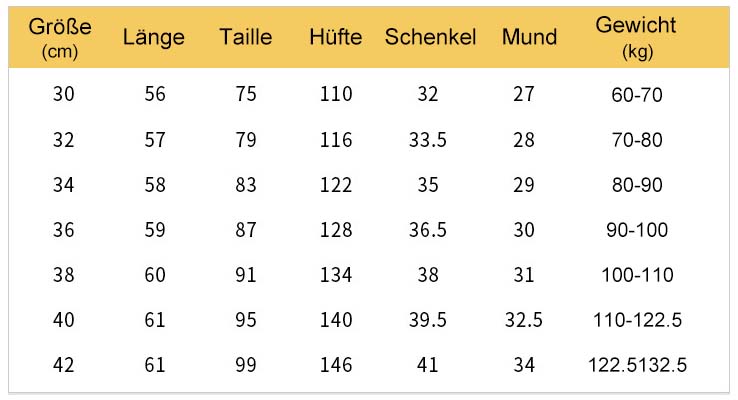The image size is (738, 400).
Task: Click size 42 in the Größe column
Action: click(x=64, y=365)
